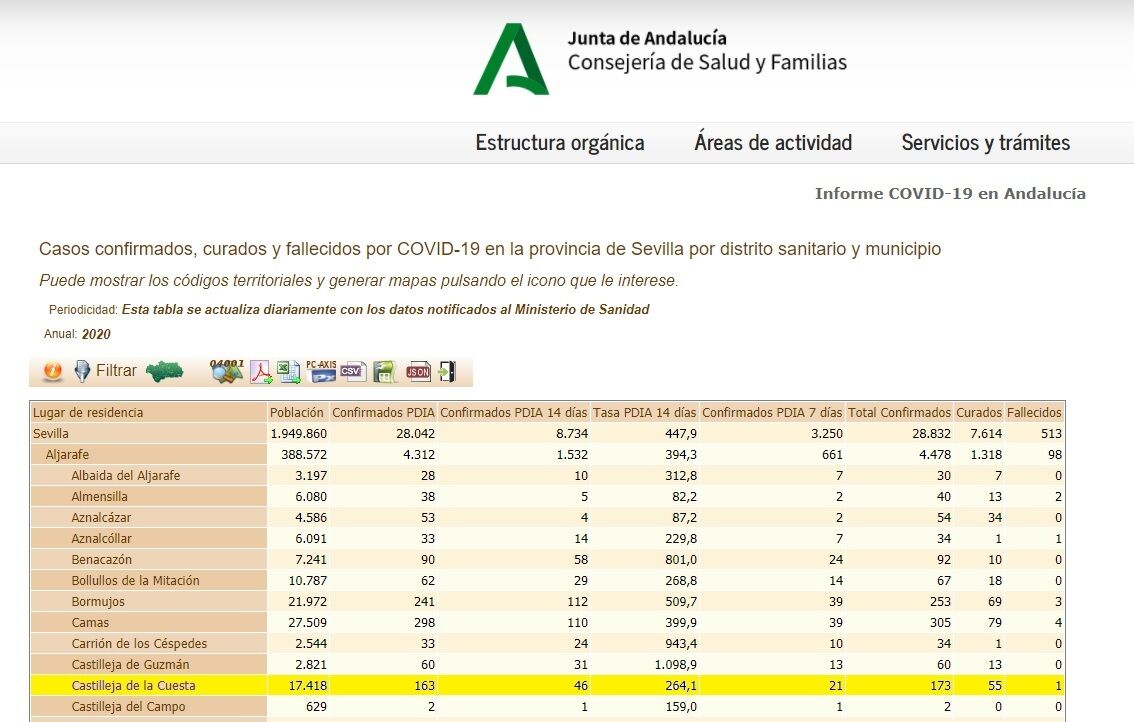Select the Castilleja de la Cuesta row
This screenshot has width=1134, height=722.
click(x=133, y=686)
